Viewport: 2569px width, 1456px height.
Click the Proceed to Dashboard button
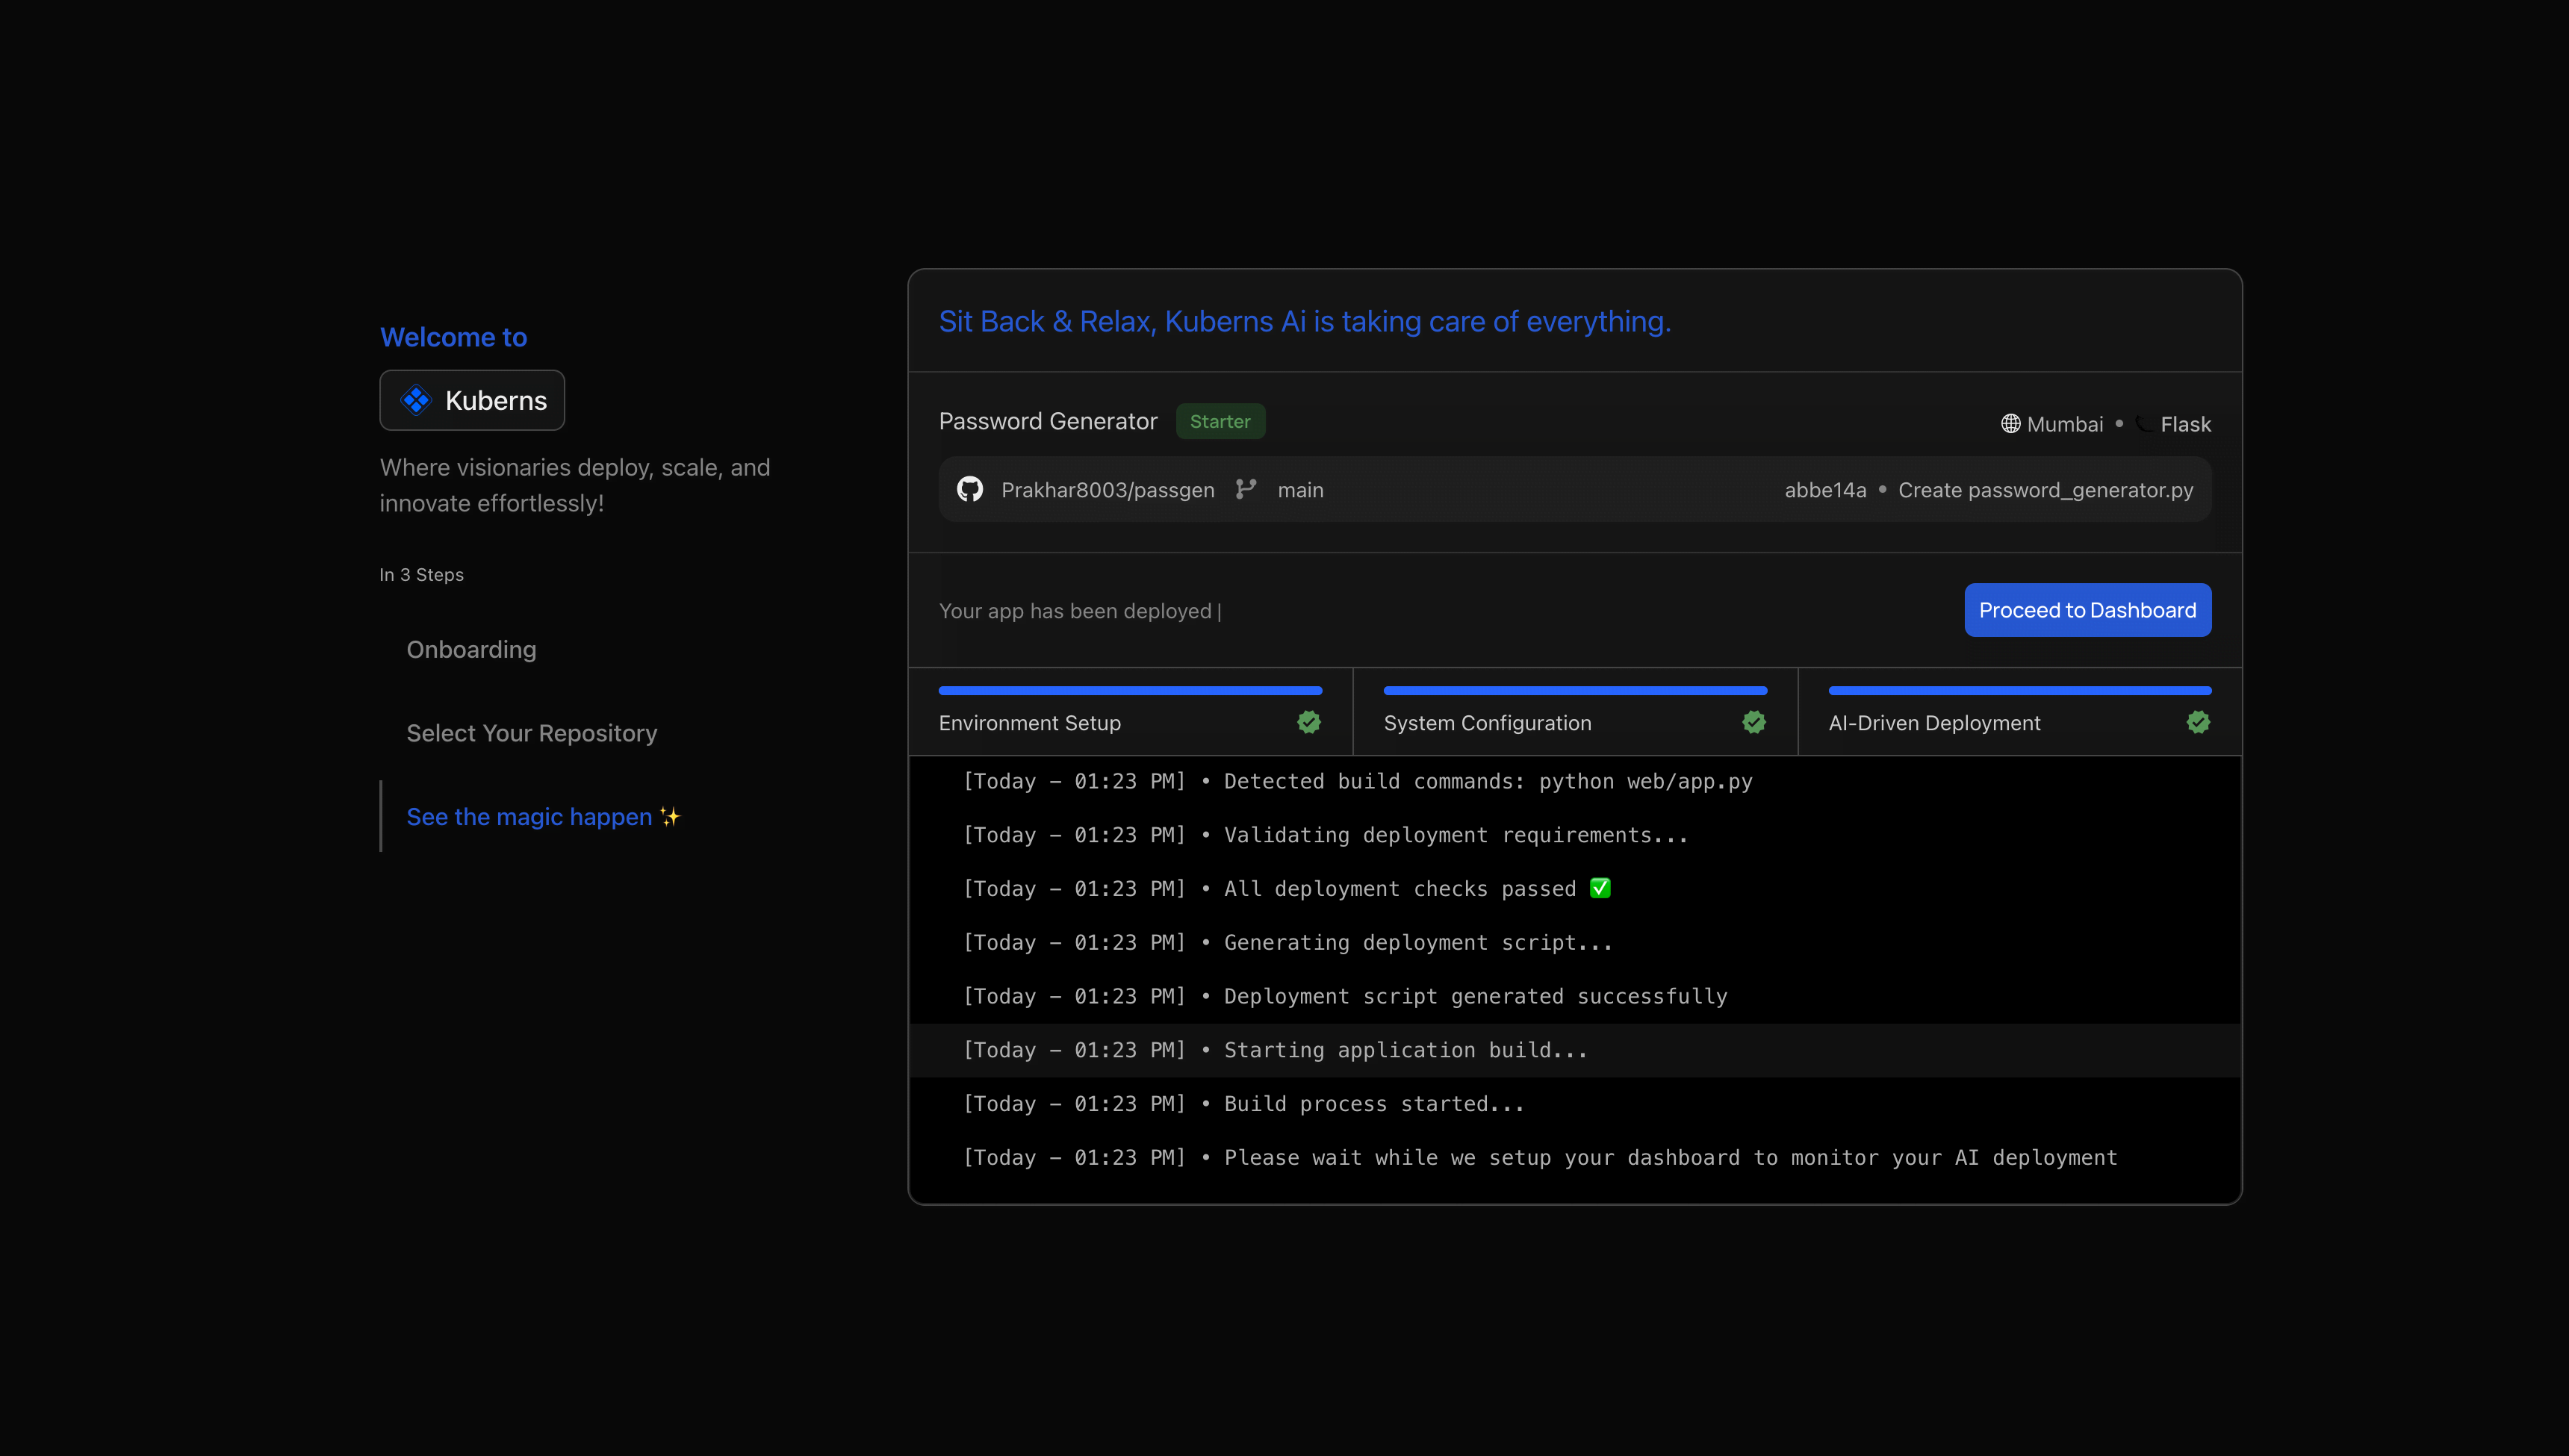[2087, 609]
